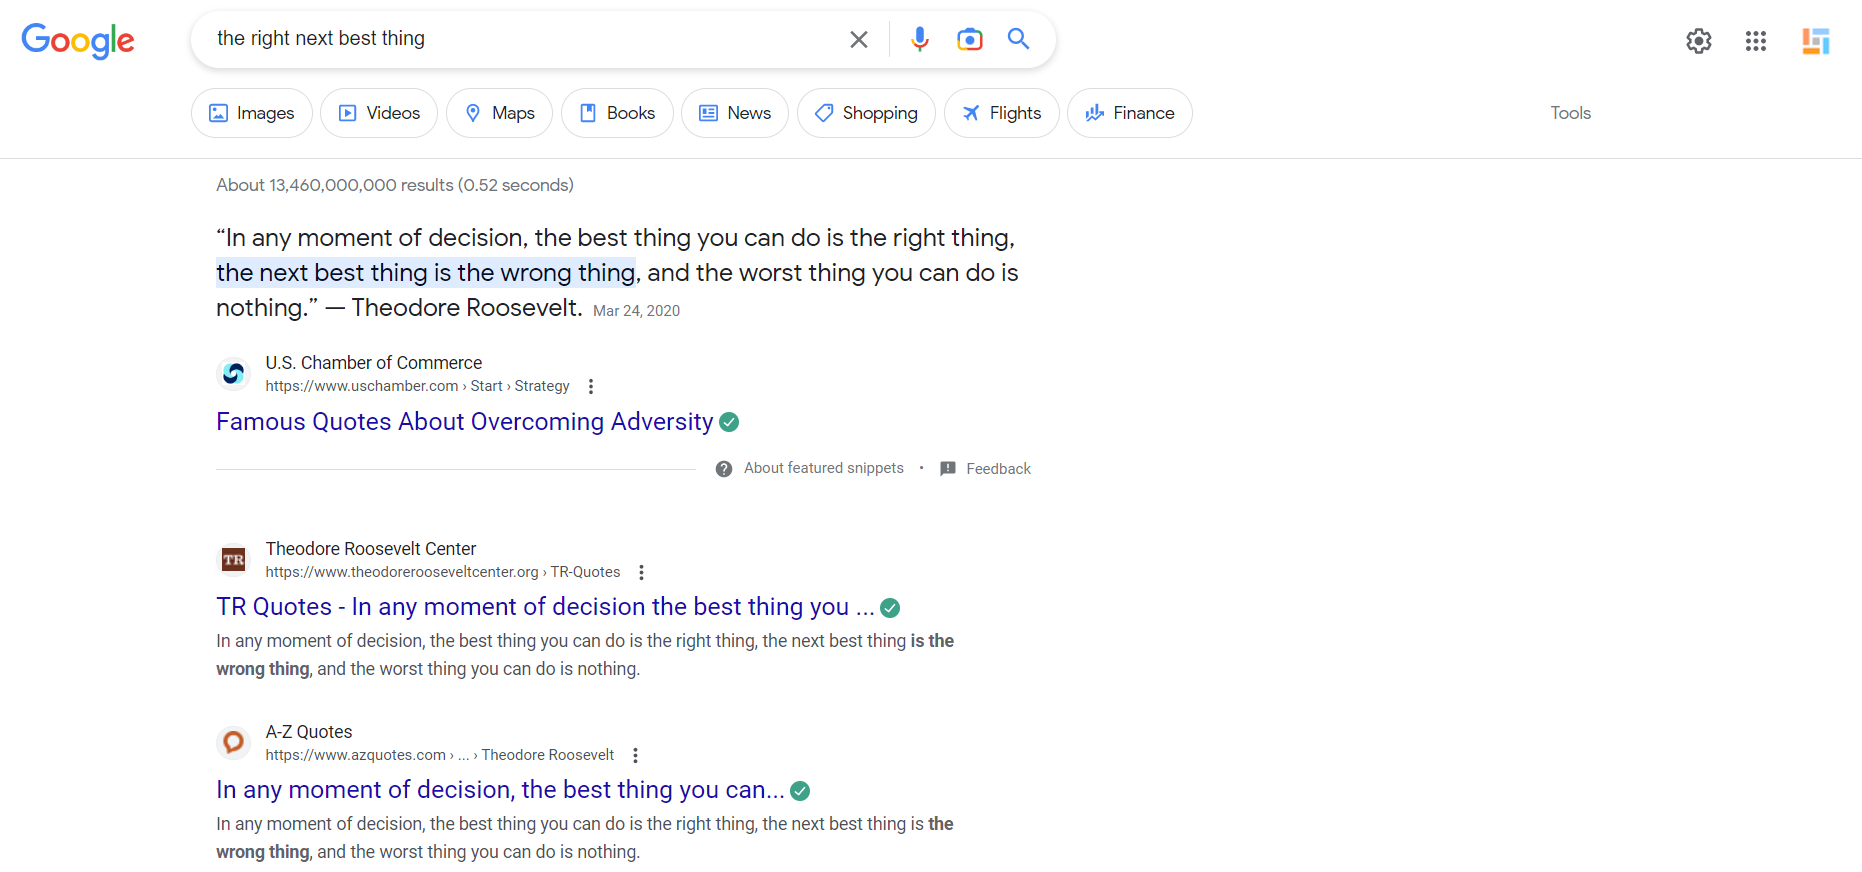Clear the search query with the X icon
The image size is (1862, 872).
pos(859,39)
